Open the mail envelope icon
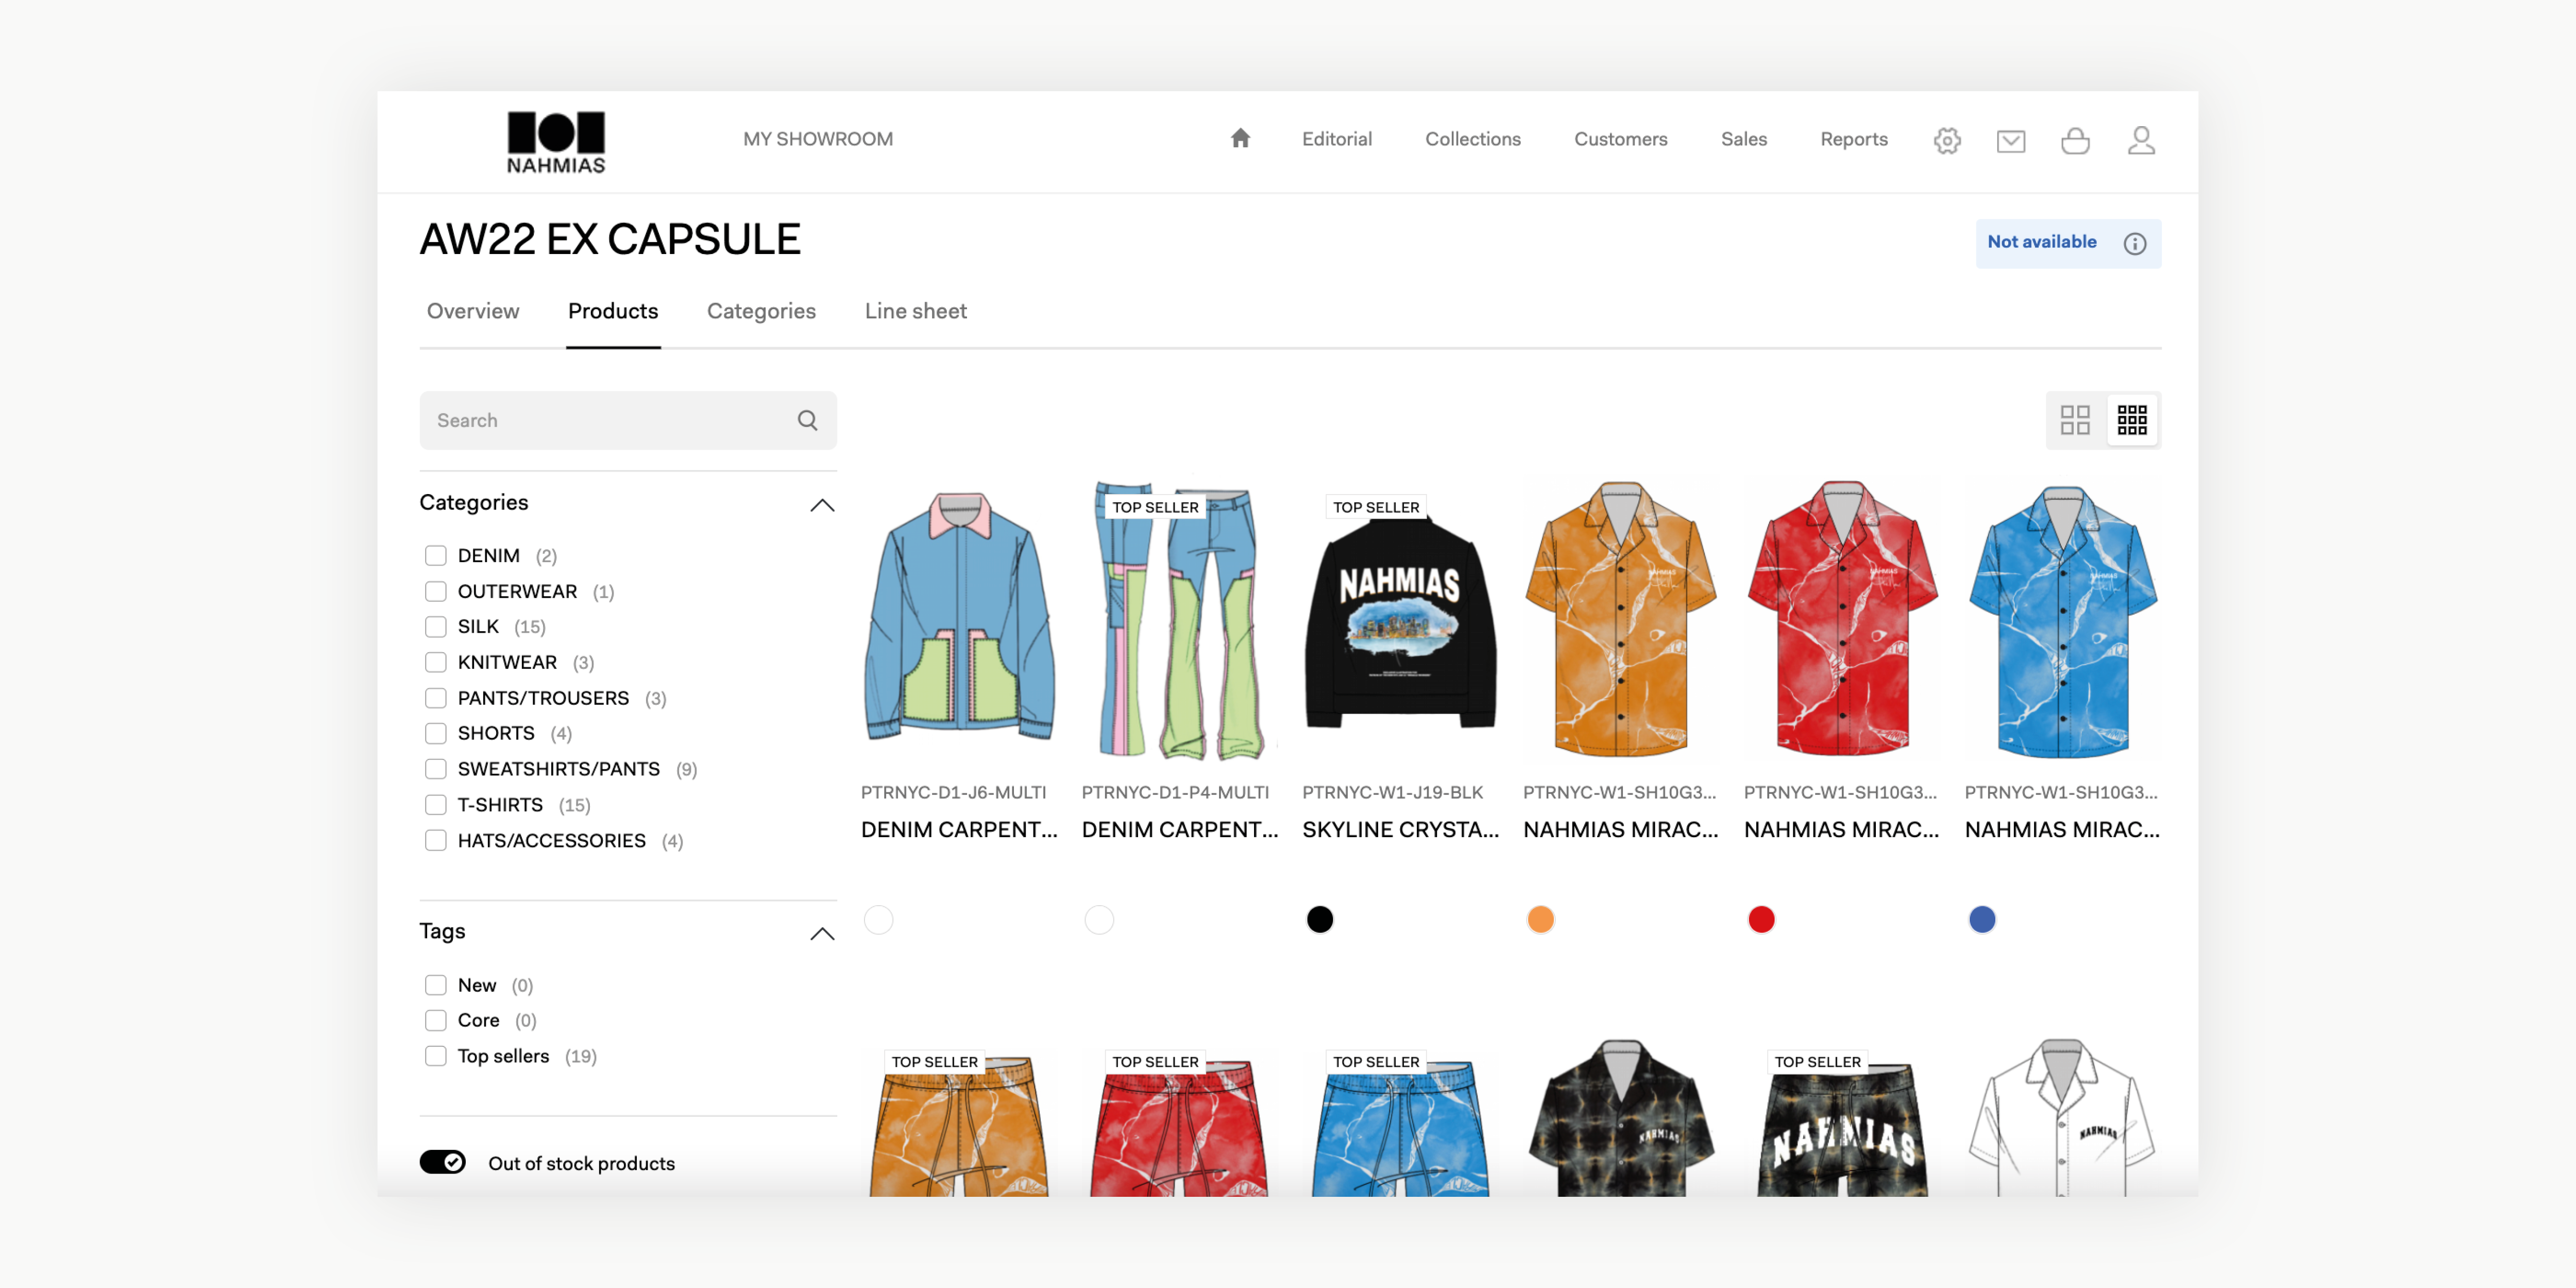The image size is (2576, 1288). [x=2010, y=140]
